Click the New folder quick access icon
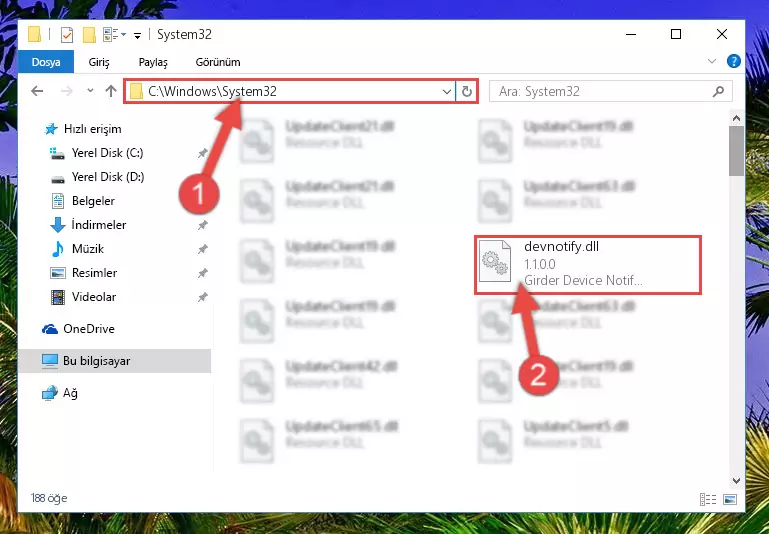769x534 pixels. [89, 35]
